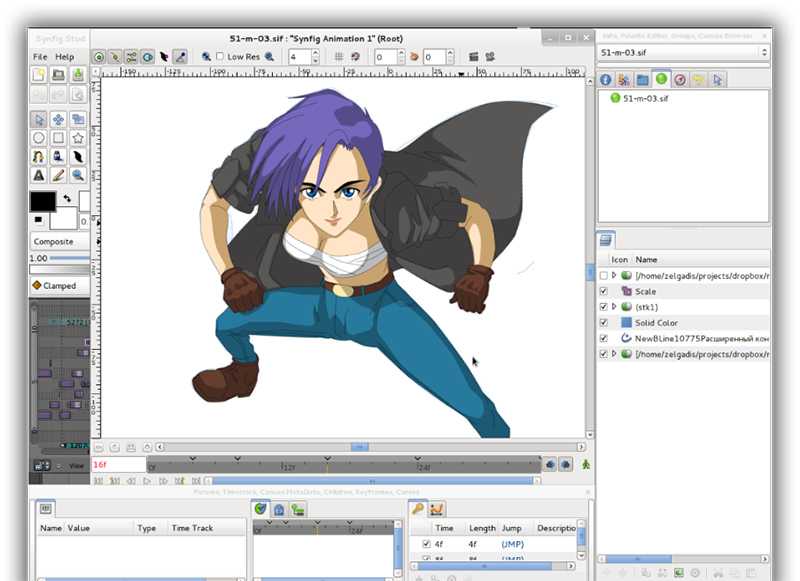Toggle the grid display icon
Viewport: 800px width, 581px height.
[339, 57]
